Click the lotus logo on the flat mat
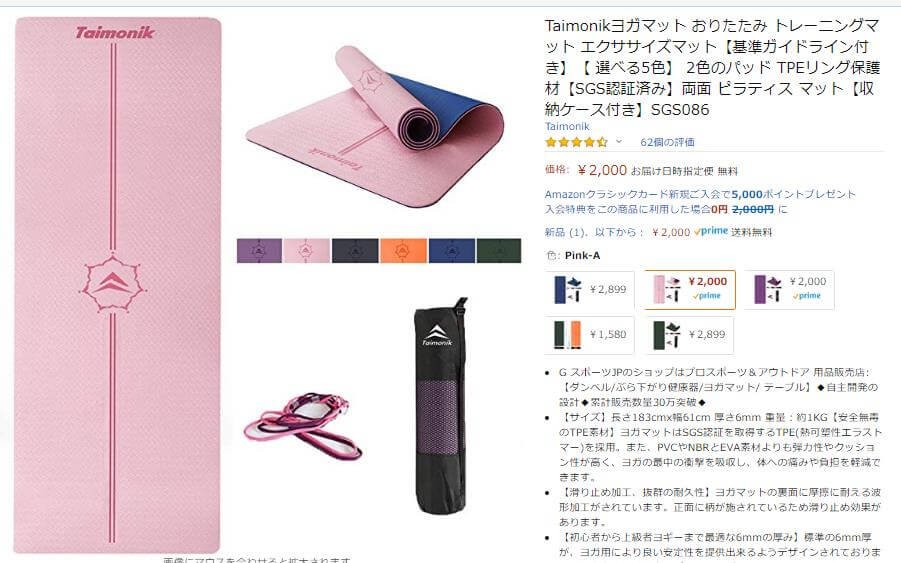Screen dimensions: 901x563 (113, 283)
